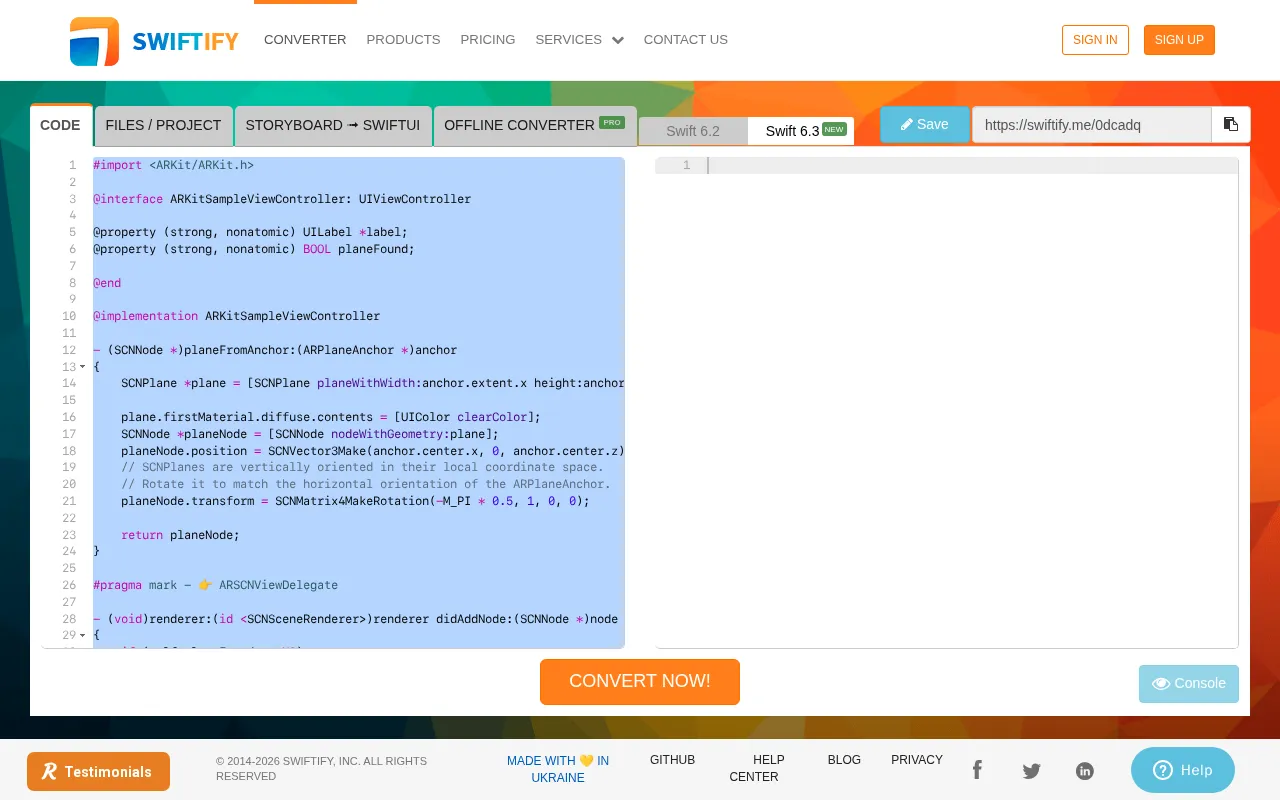Click the 'return planeNode;' line
Viewport: 1280px width, 800px height.
[180, 535]
